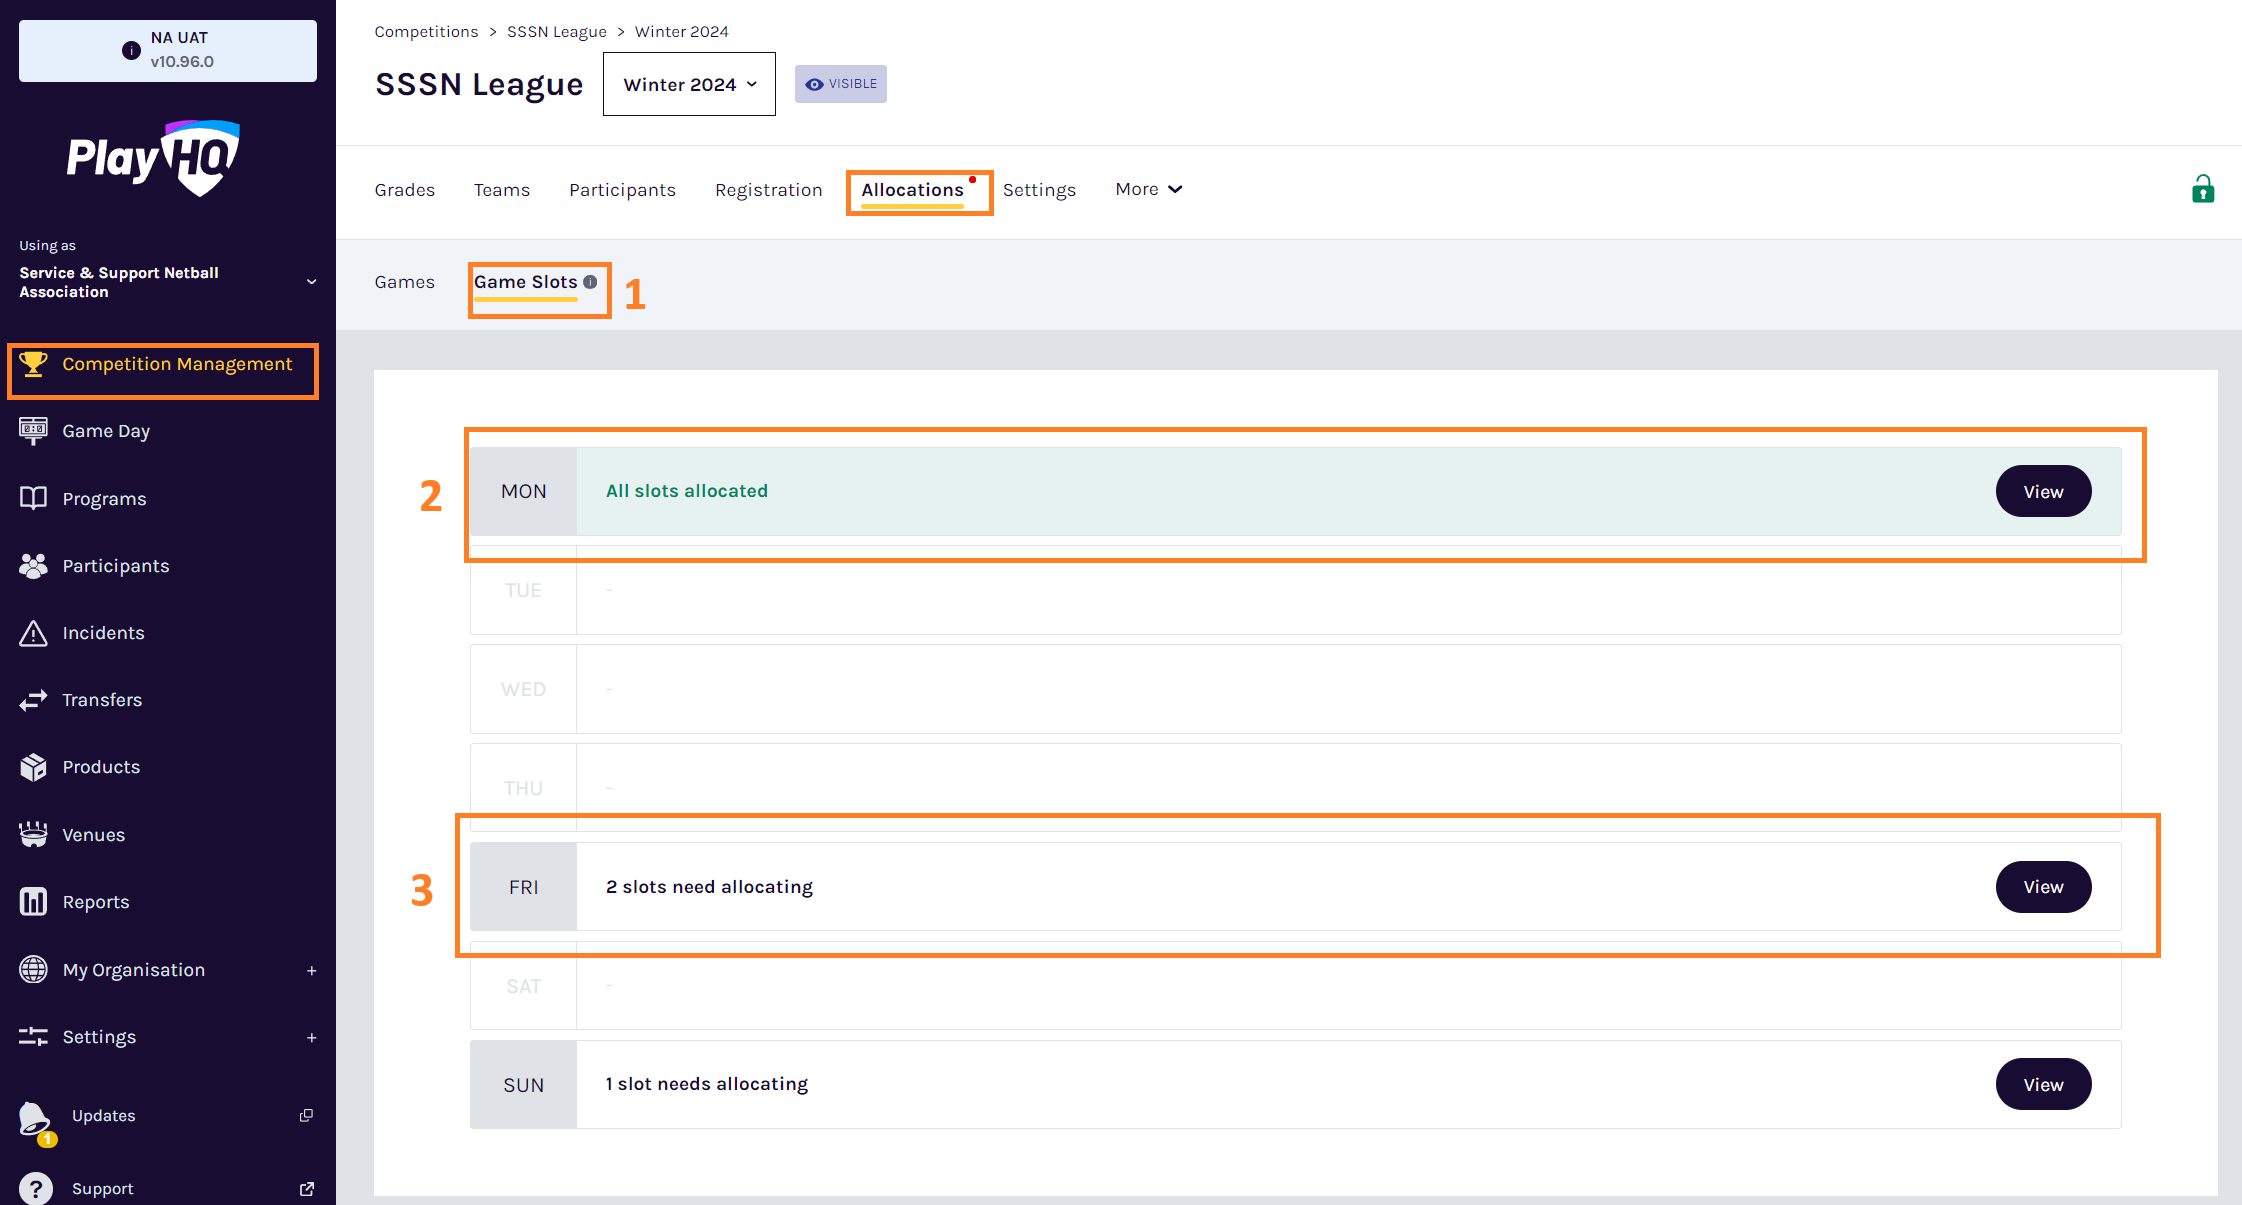This screenshot has width=2242, height=1205.
Task: Expand sidebar Settings with plus sign
Action: click(x=312, y=1037)
